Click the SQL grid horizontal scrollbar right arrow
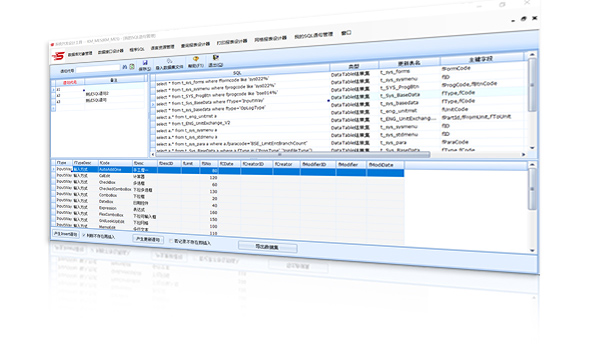This screenshot has width=600, height=360. (x=523, y=155)
